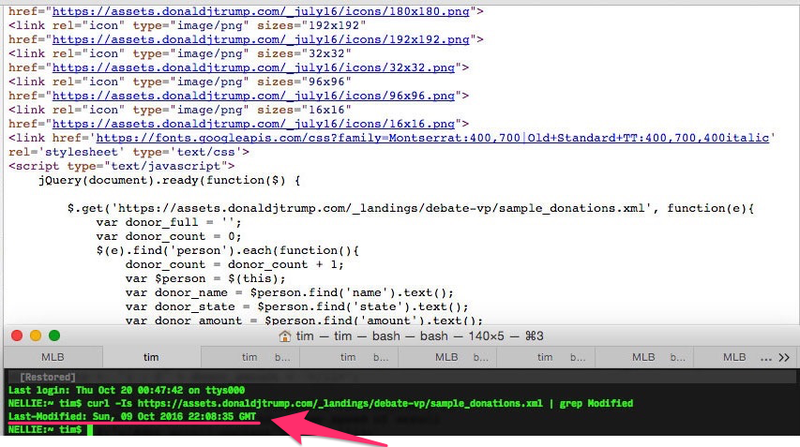
Task: Switch to the sixth tab labeled tim b...
Action: coord(545,357)
